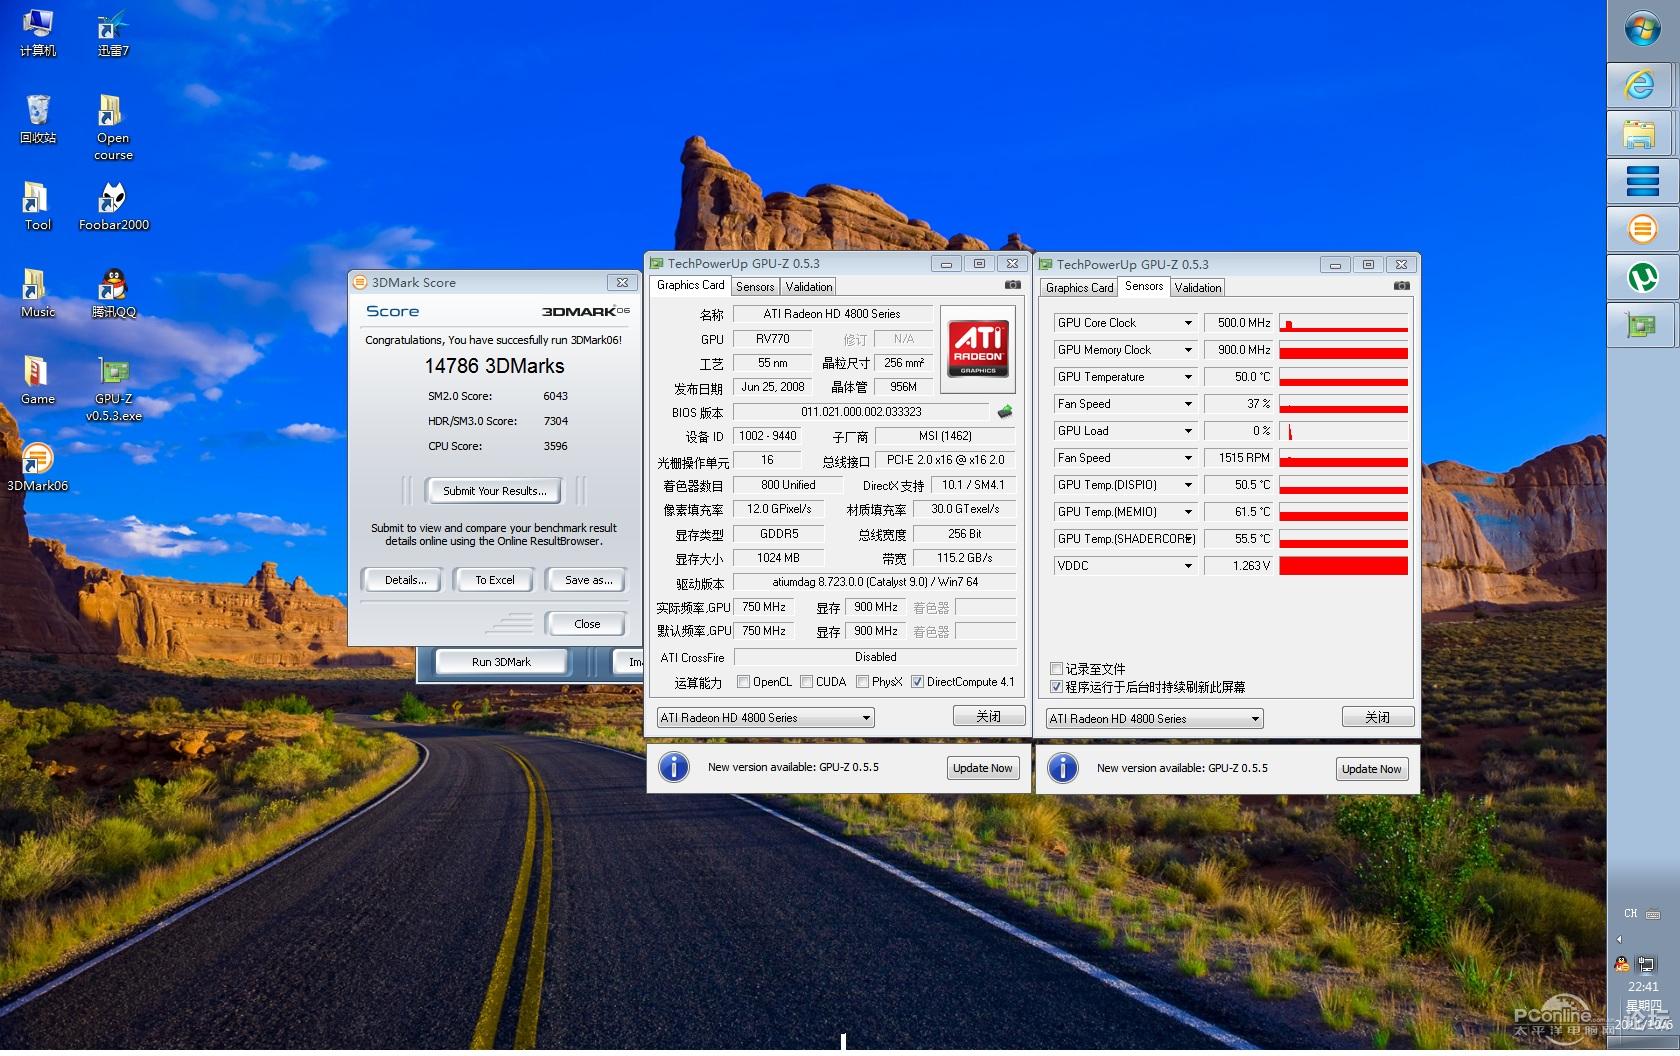Switch to Validation tab in right GPU-Z window

coord(1198,288)
